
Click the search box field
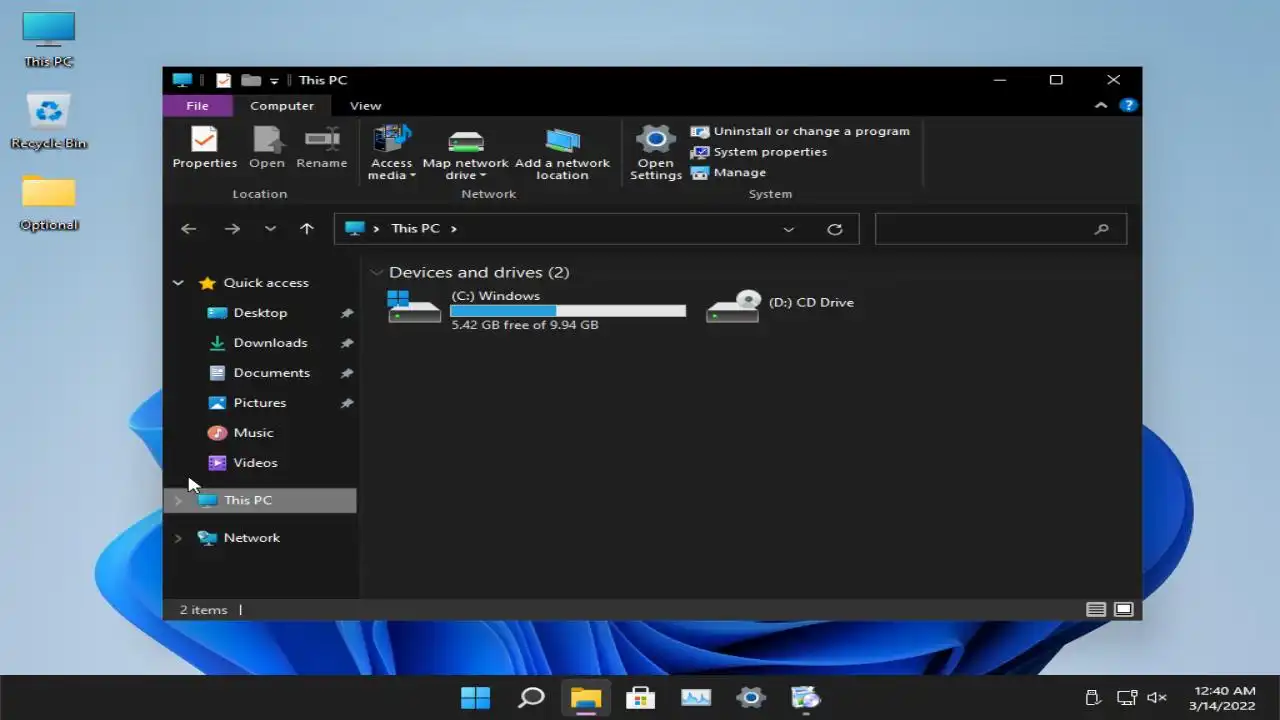[1001, 229]
